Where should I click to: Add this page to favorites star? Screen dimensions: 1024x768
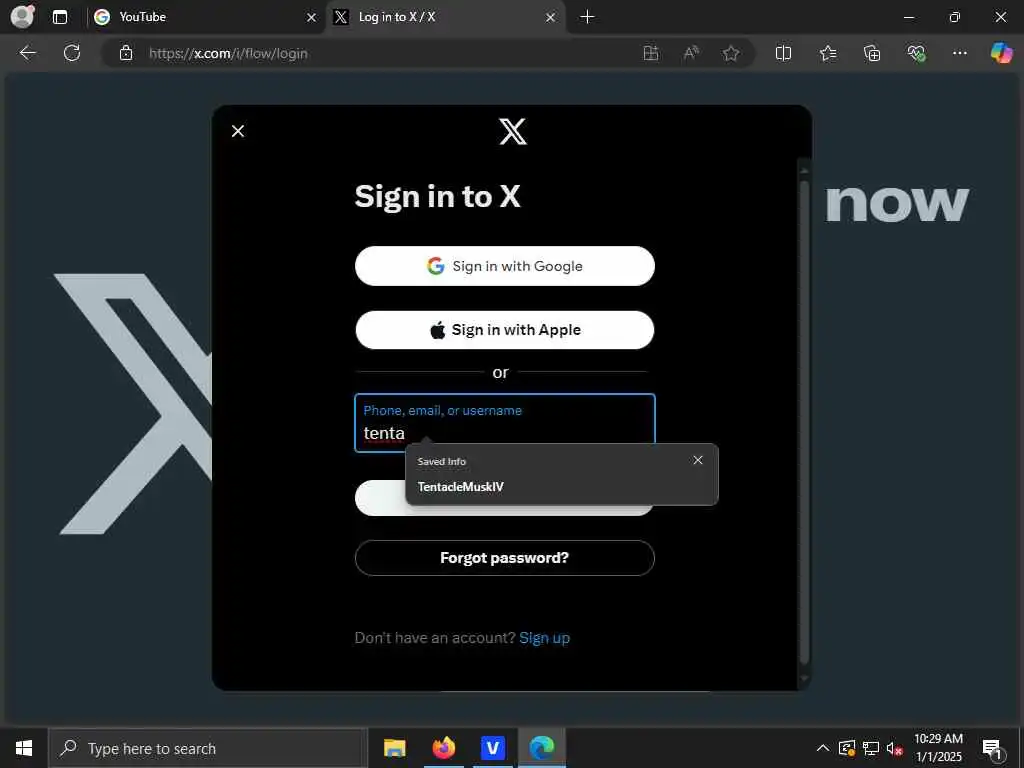[x=731, y=53]
